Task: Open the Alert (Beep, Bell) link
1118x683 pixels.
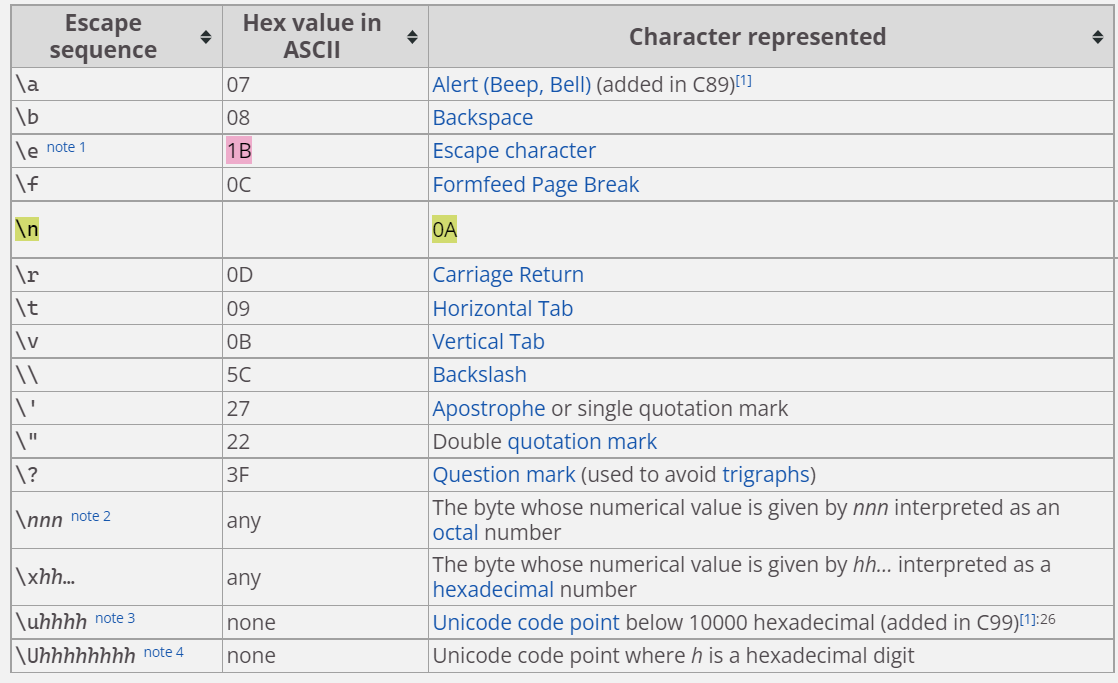Action: pyautogui.click(x=512, y=85)
